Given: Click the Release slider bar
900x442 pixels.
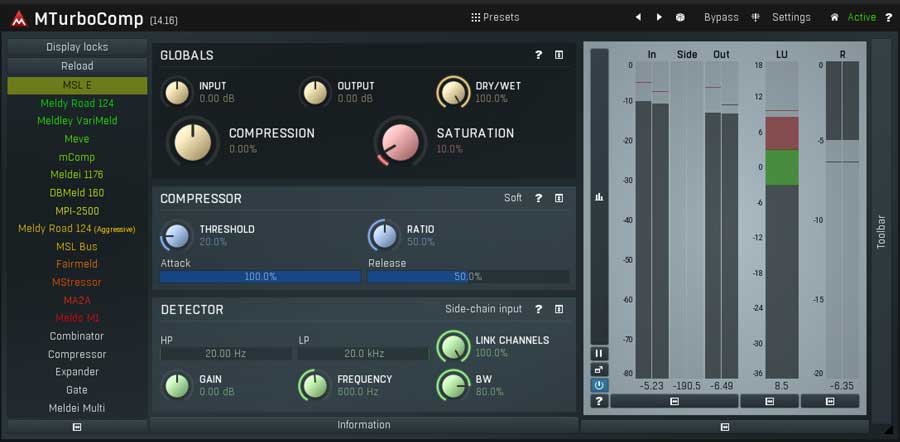Looking at the screenshot, I should pos(468,277).
